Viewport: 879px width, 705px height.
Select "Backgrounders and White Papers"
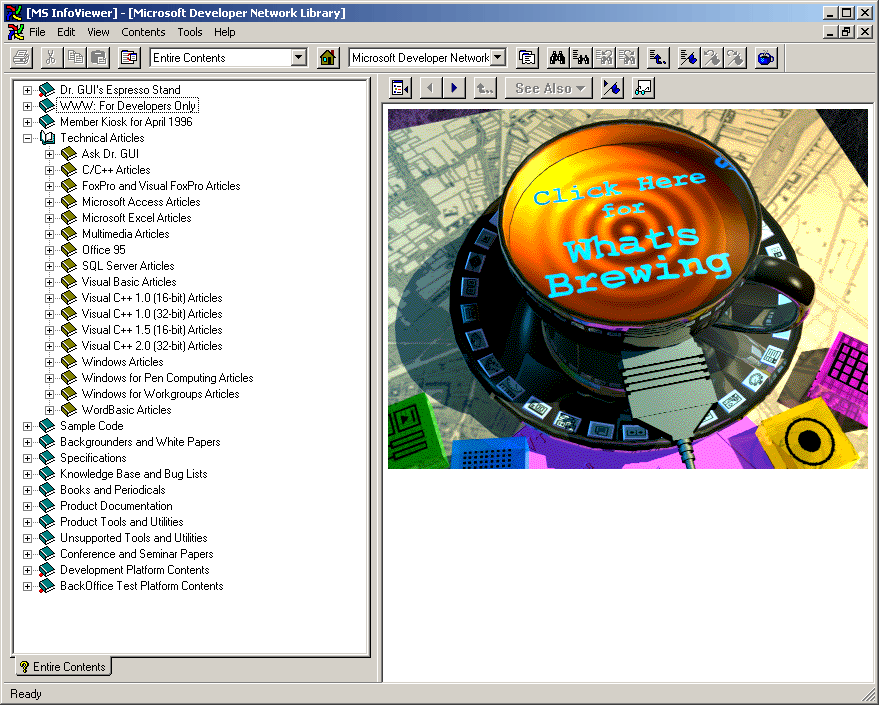(x=140, y=442)
